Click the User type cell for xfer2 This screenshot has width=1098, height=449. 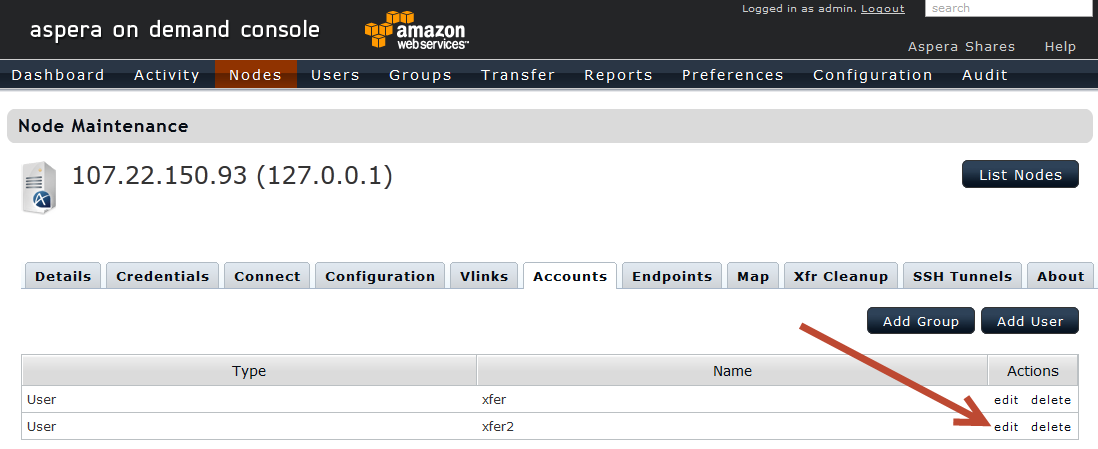pos(249,427)
